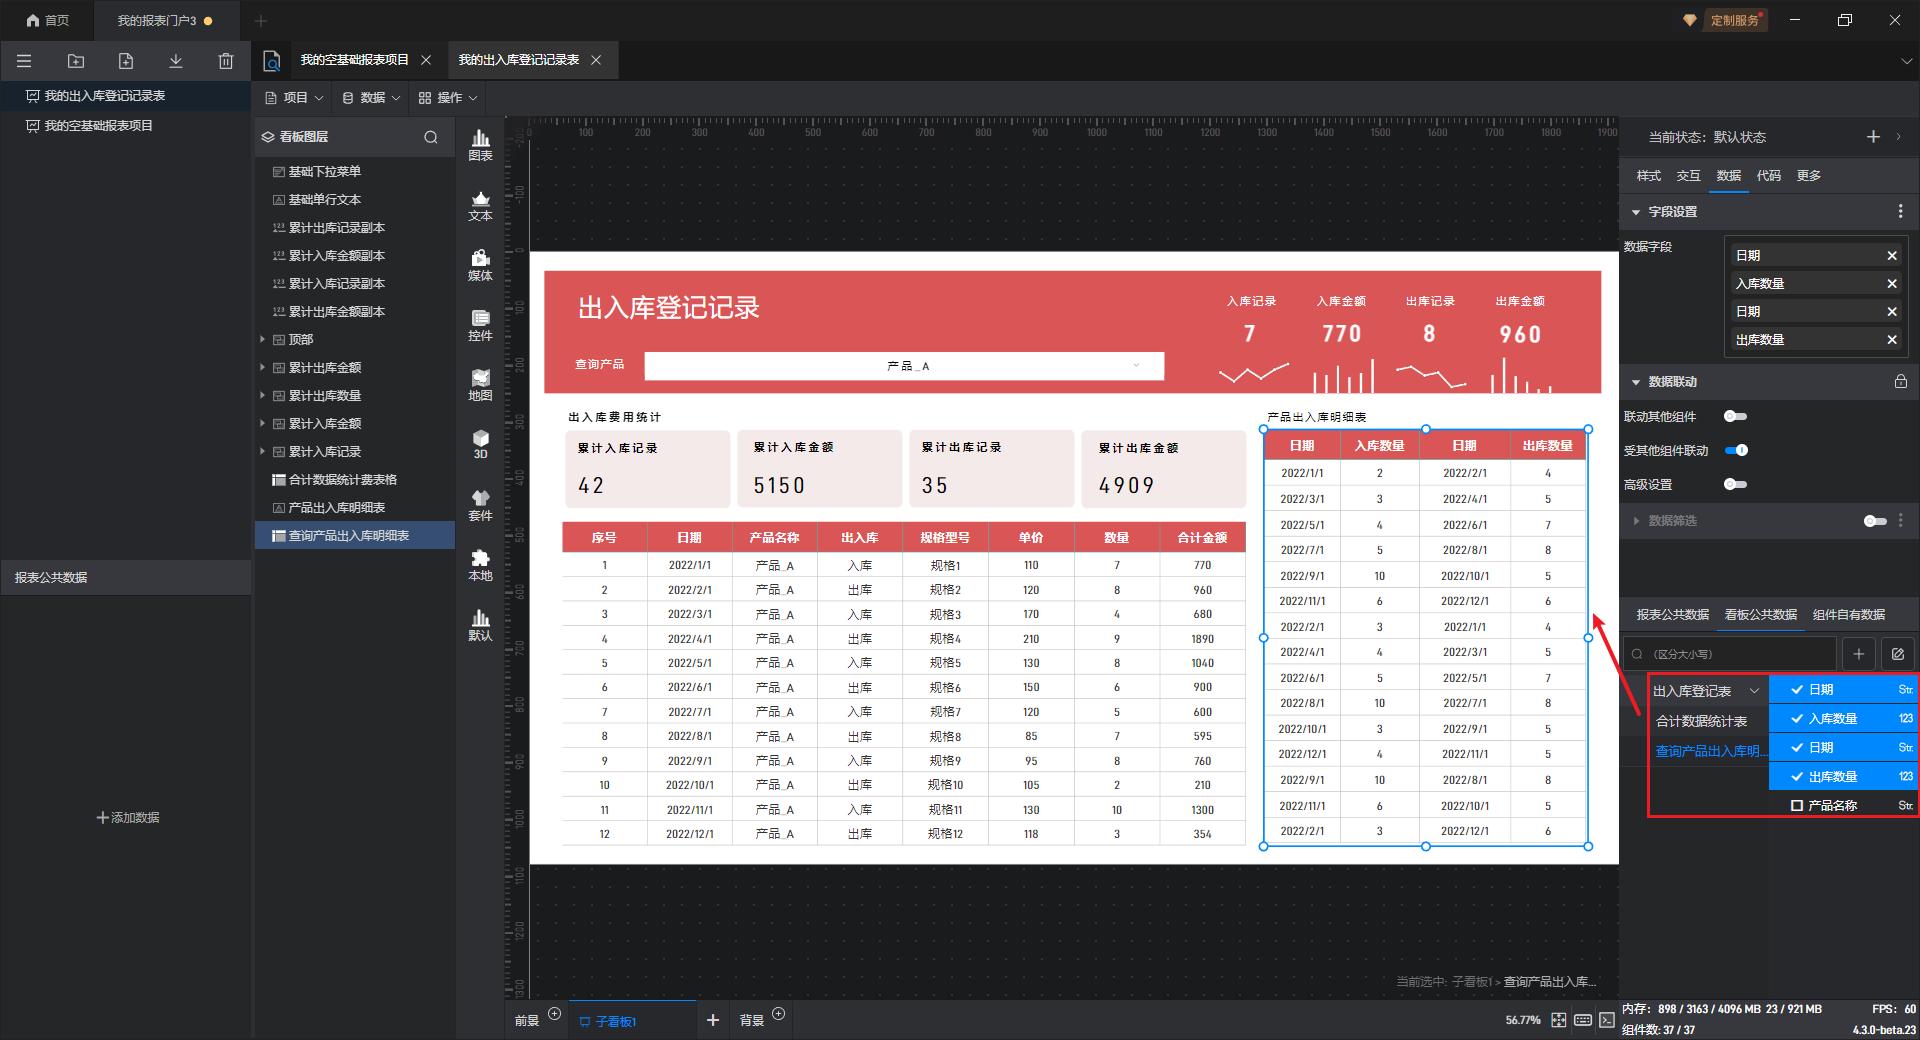Open the 套件 kit component category

tap(481, 505)
